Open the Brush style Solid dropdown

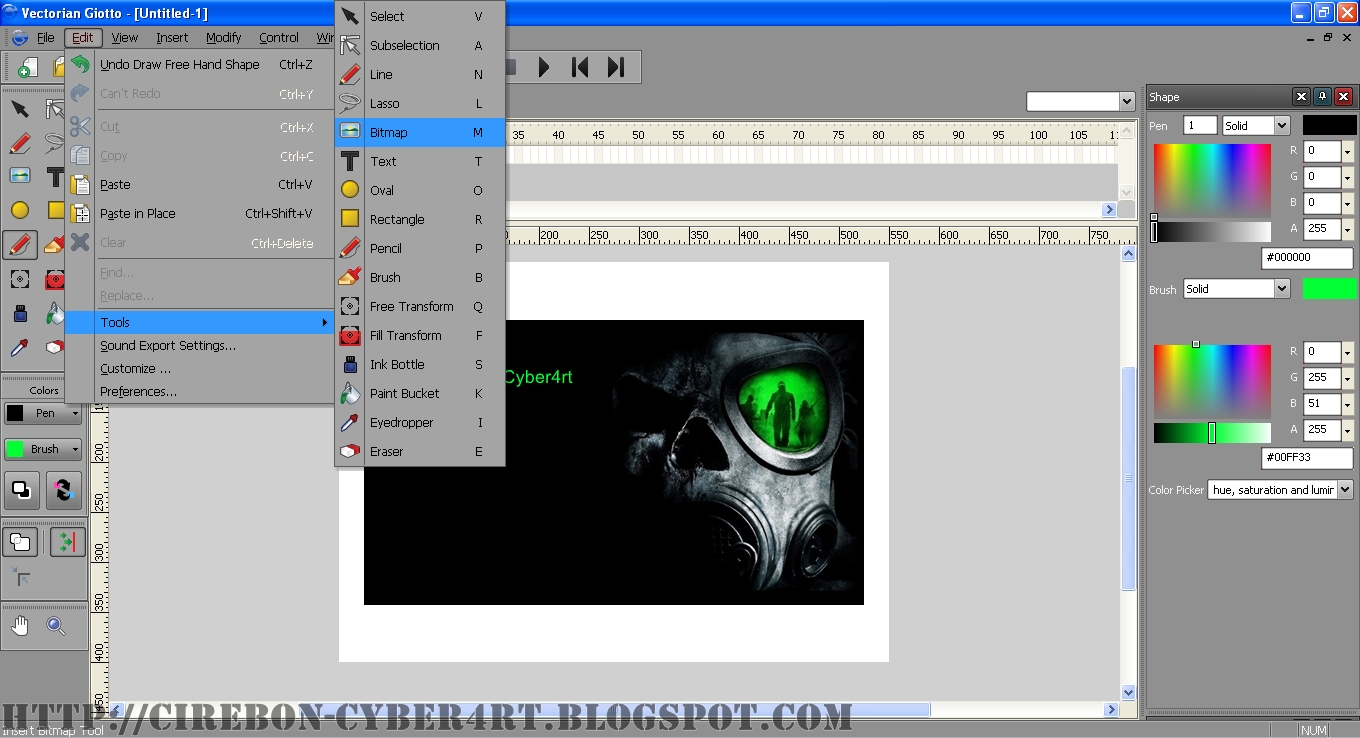[1235, 289]
